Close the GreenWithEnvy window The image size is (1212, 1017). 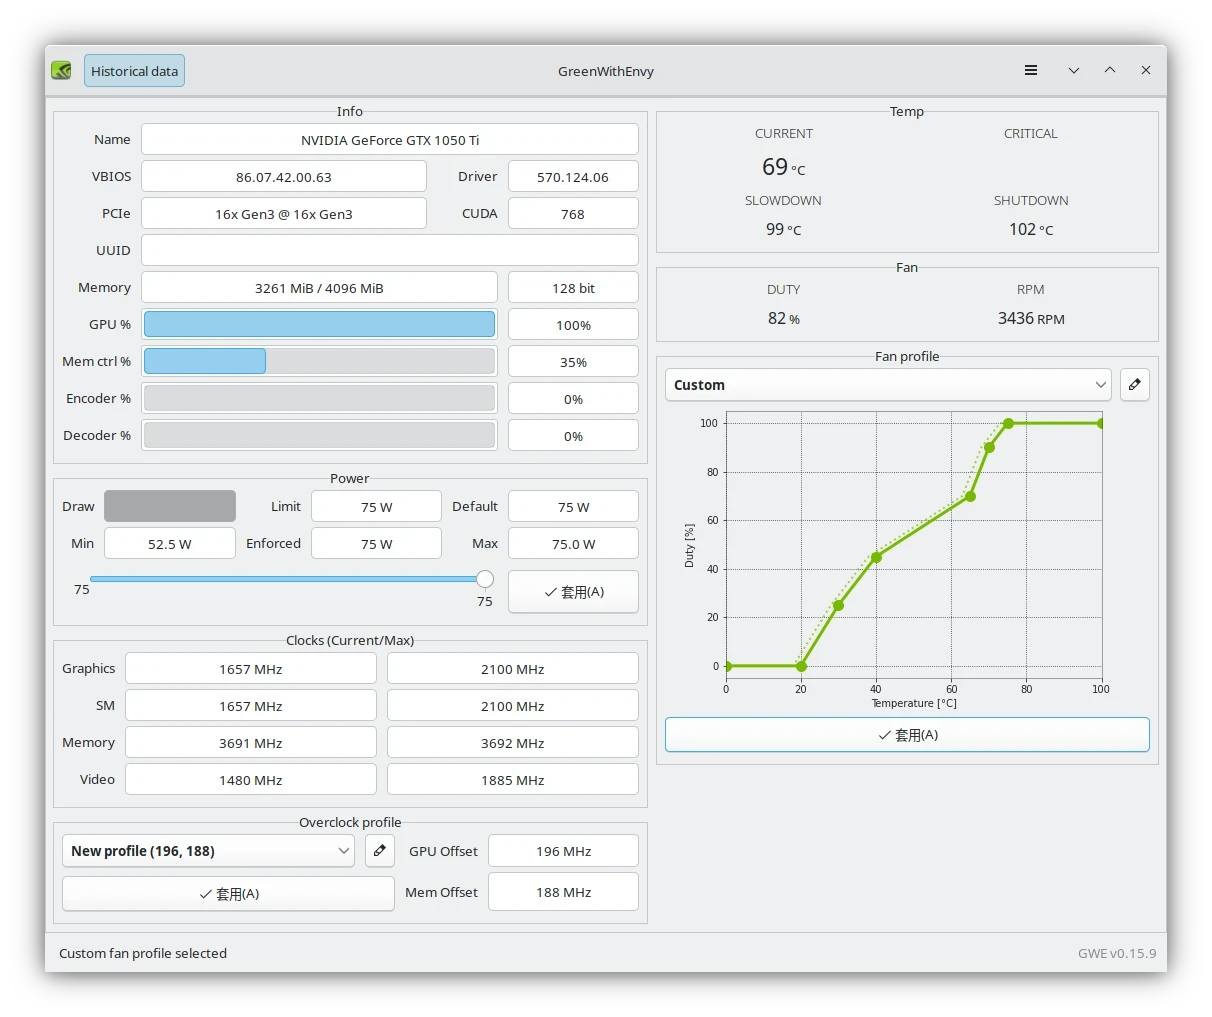coord(1146,71)
